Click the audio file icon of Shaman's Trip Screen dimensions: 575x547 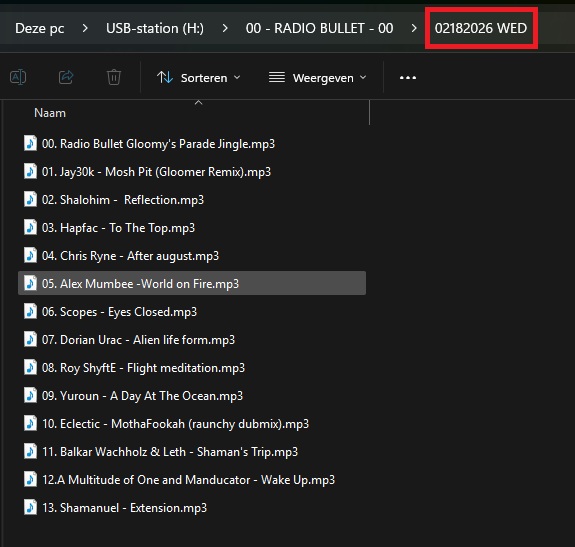pyautogui.click(x=30, y=451)
